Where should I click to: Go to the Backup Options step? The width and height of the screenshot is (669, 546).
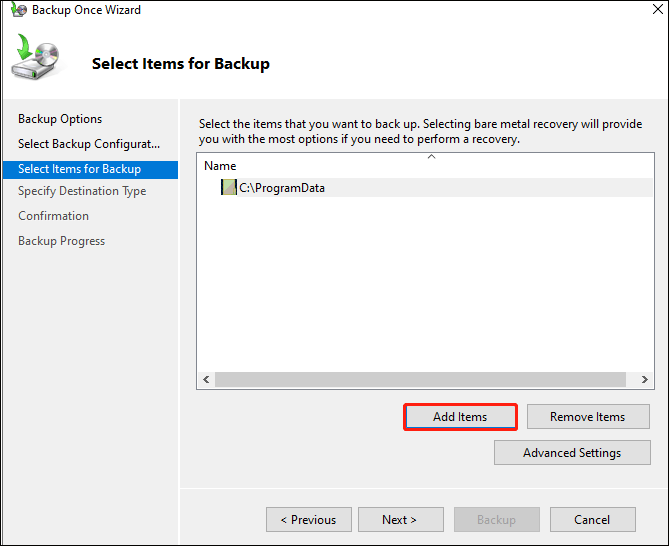click(60, 119)
